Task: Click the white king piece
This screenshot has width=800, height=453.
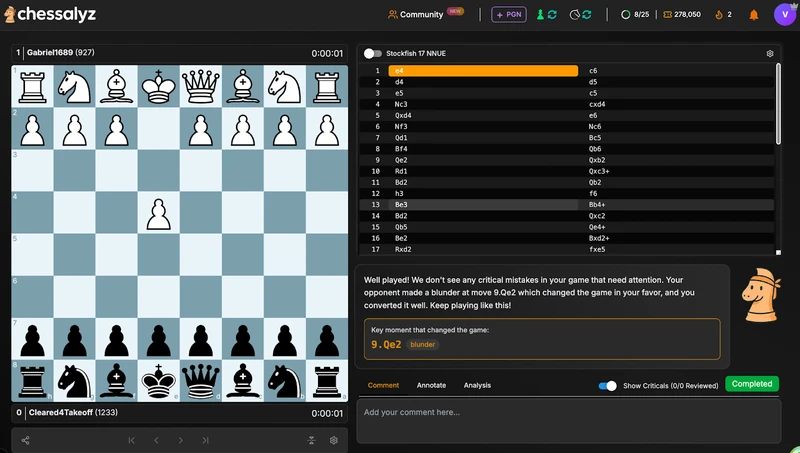Action: coord(159,87)
